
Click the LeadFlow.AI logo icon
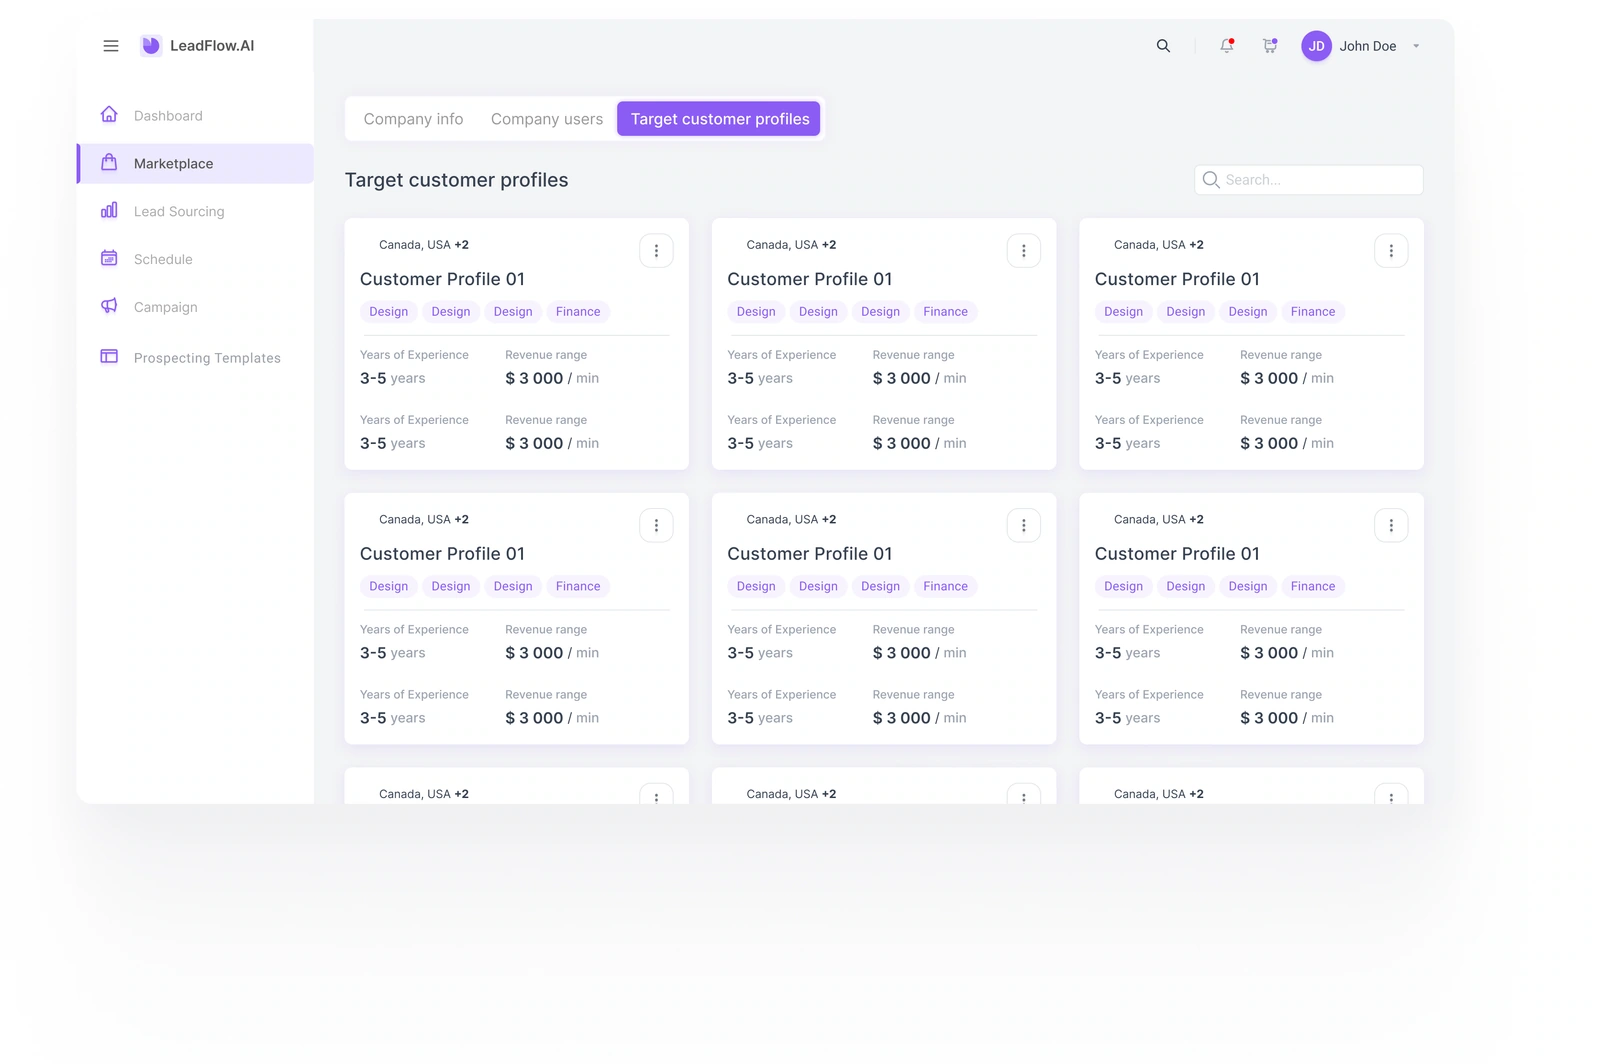pyautogui.click(x=151, y=45)
